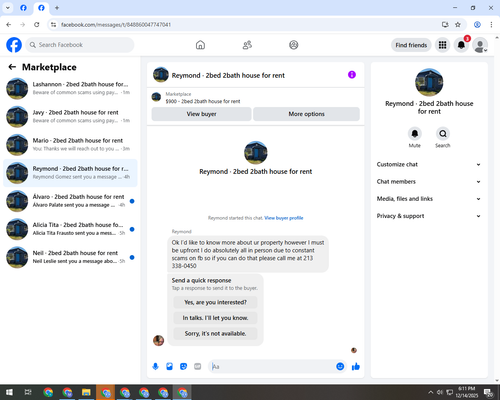
Task: Click the site information icon in address bar
Action: (x=53, y=25)
